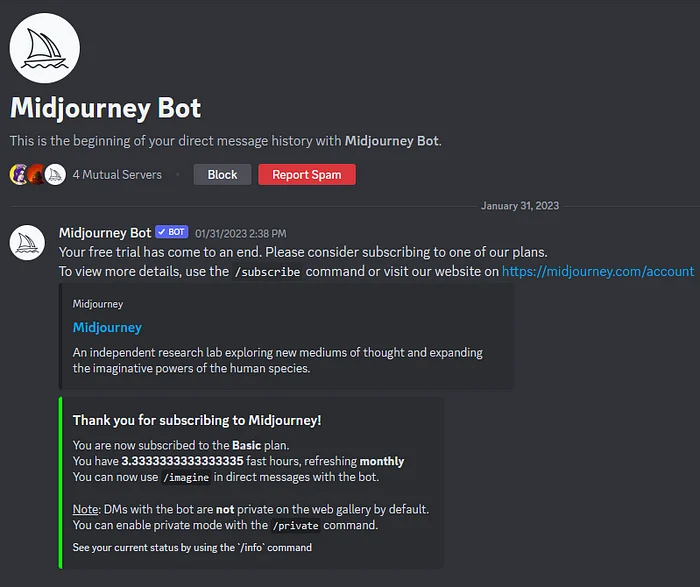Viewport: 700px width, 587px height.
Task: Click the Thank you for subscribing heading
Action: (197, 420)
